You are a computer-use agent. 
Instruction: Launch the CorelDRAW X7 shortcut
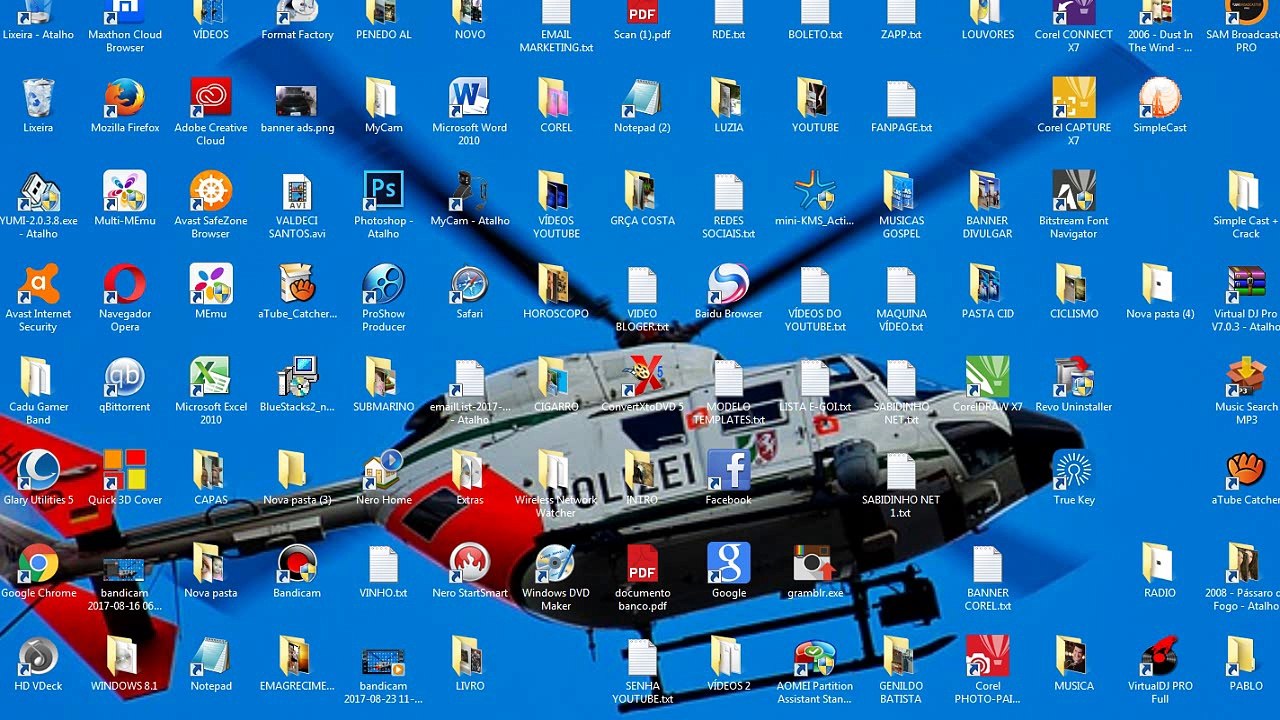click(x=988, y=378)
